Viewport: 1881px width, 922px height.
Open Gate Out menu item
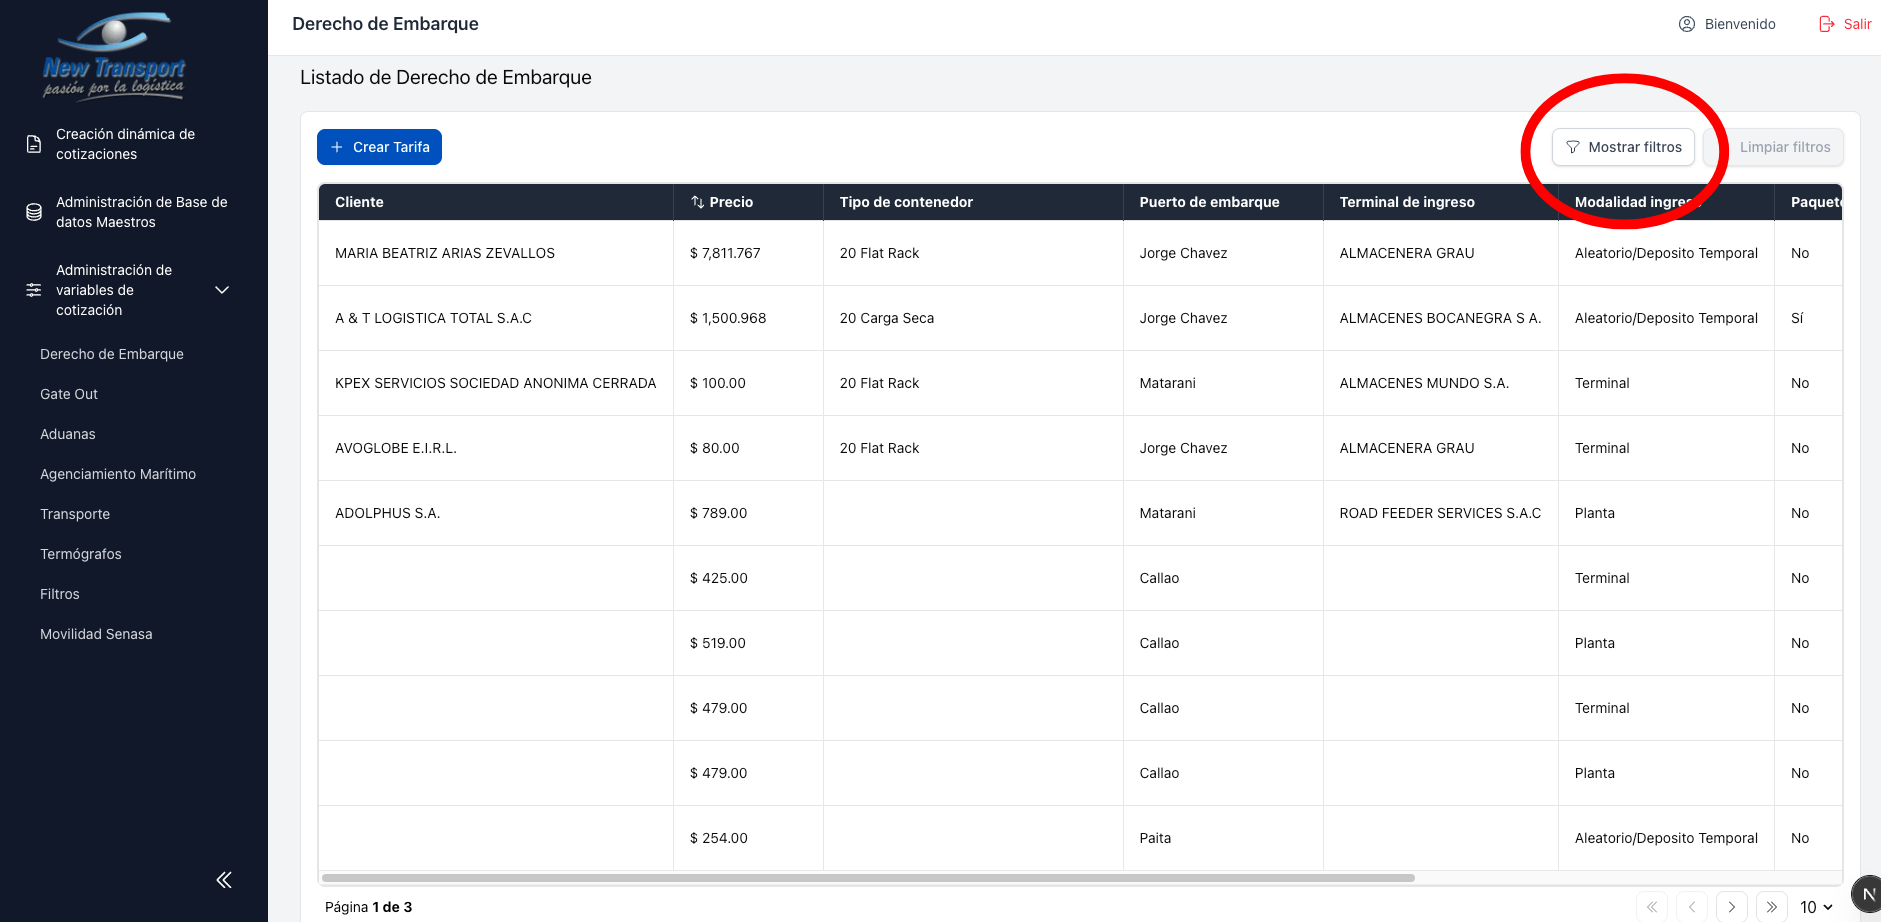[69, 394]
